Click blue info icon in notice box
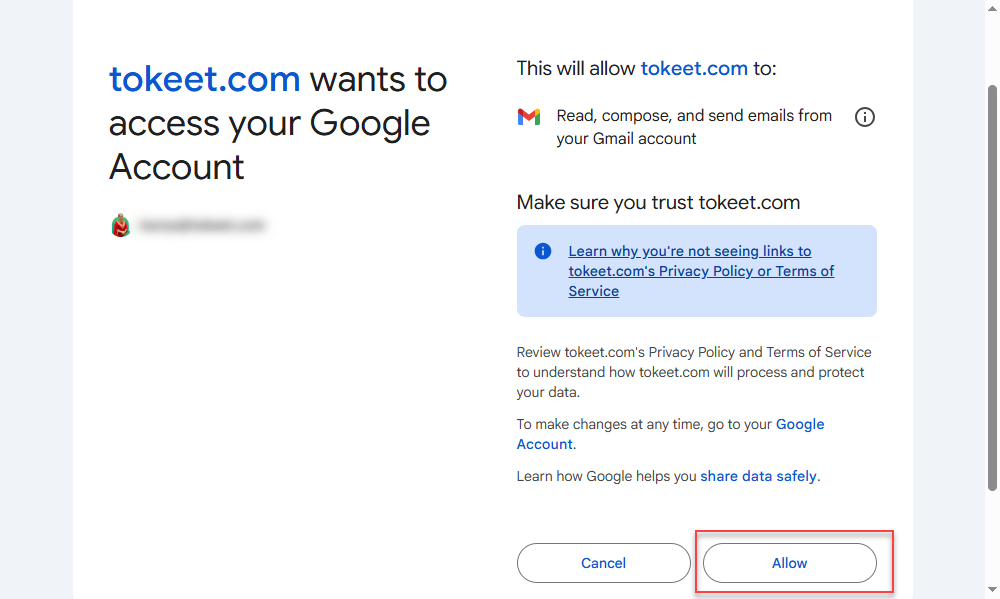The image size is (1000, 599). 543,251
